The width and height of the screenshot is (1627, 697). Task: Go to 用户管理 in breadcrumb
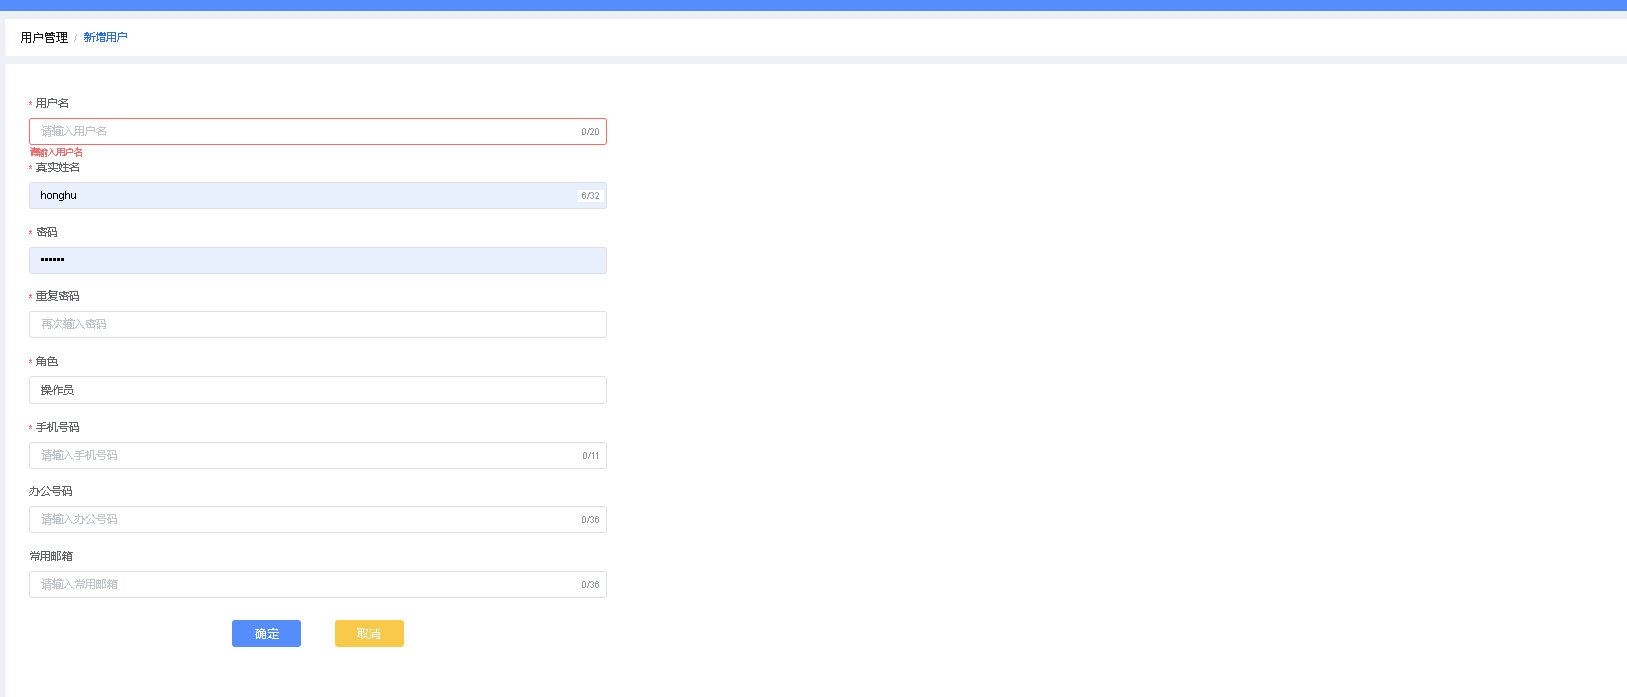coord(44,37)
